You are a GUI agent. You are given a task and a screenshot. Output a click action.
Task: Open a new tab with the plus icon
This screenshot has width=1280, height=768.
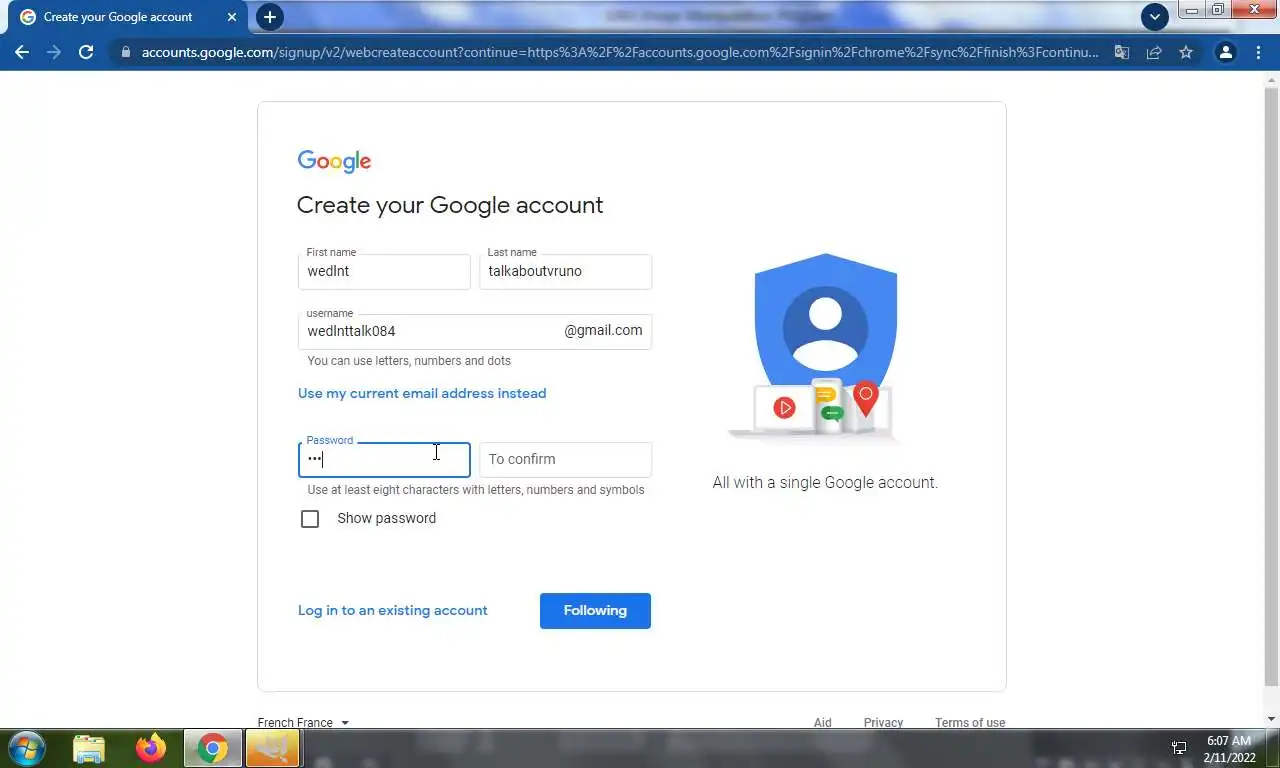[x=269, y=17]
